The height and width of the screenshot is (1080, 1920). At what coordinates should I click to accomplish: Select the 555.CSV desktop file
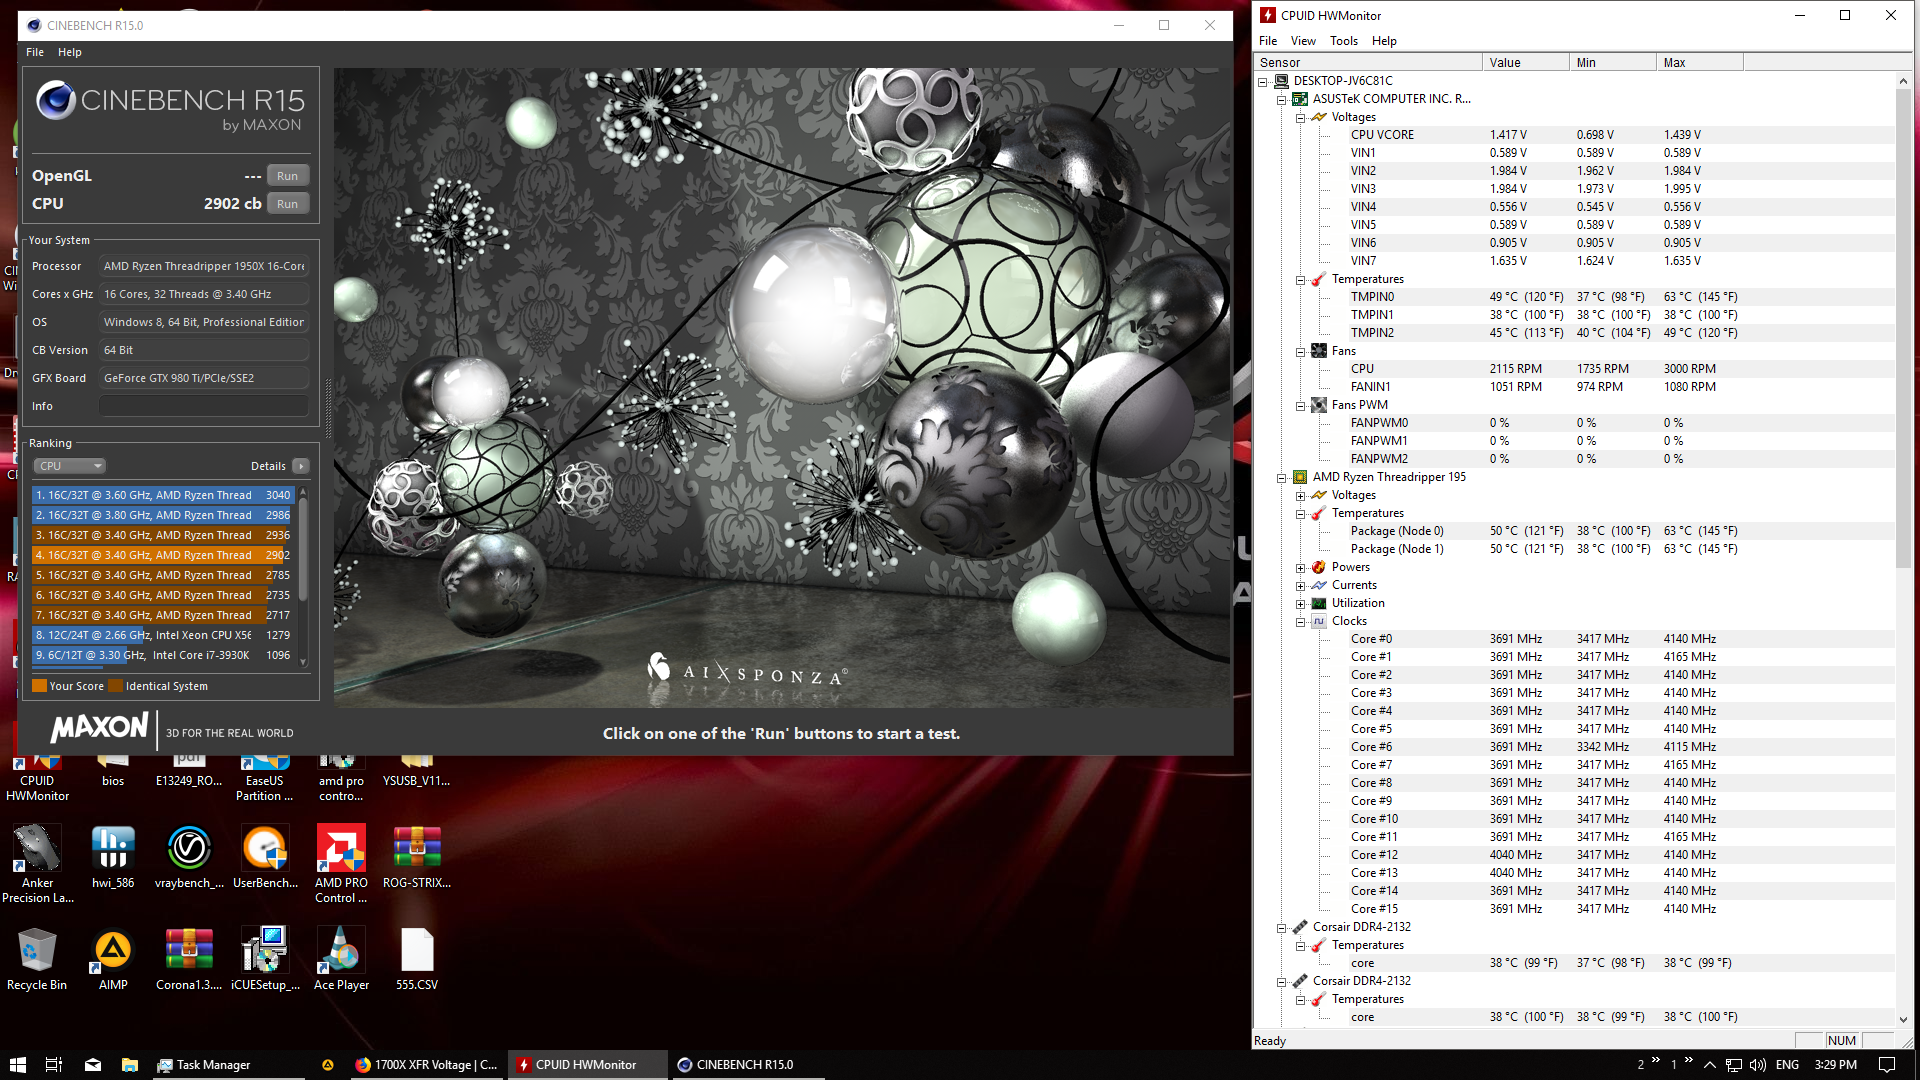click(x=417, y=959)
